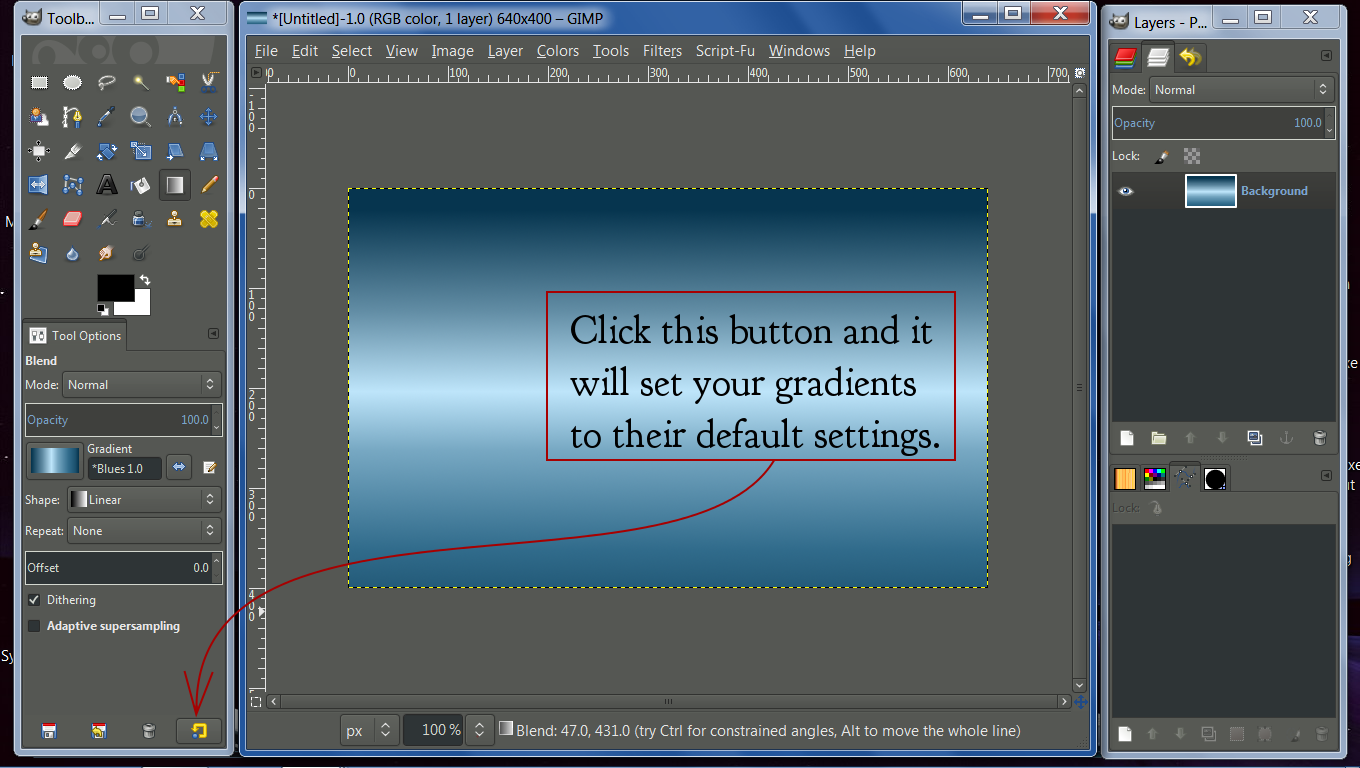Select the Color Picker eyedropper tool
Screen dimensions: 1360x768
coord(107,117)
